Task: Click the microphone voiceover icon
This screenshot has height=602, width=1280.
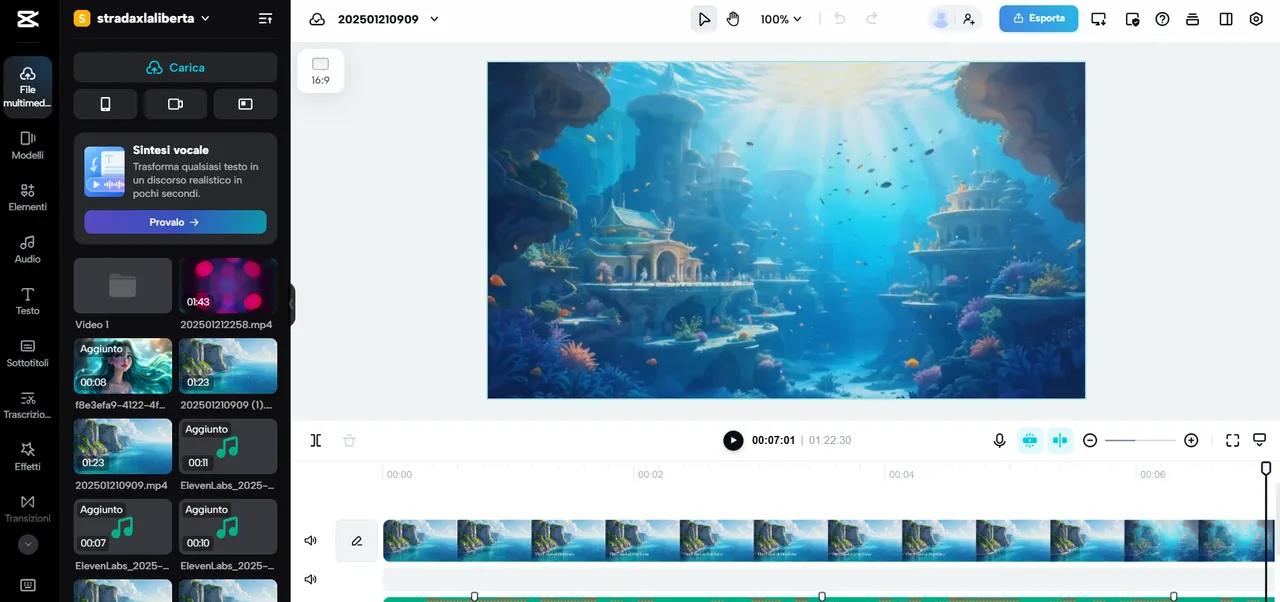Action: coord(999,440)
